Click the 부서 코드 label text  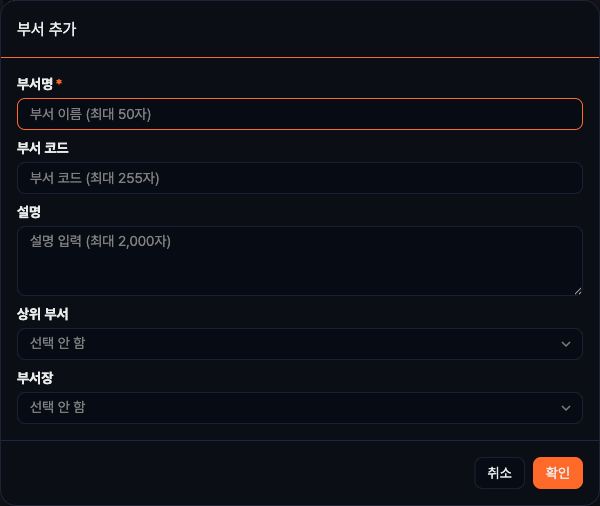pyautogui.click(x=42, y=147)
